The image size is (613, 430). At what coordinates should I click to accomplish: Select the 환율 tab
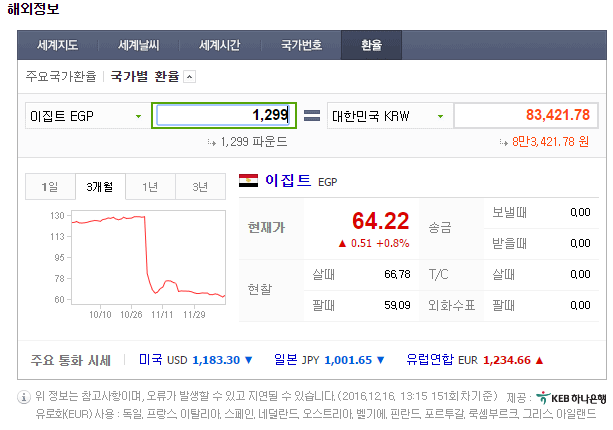point(371,45)
